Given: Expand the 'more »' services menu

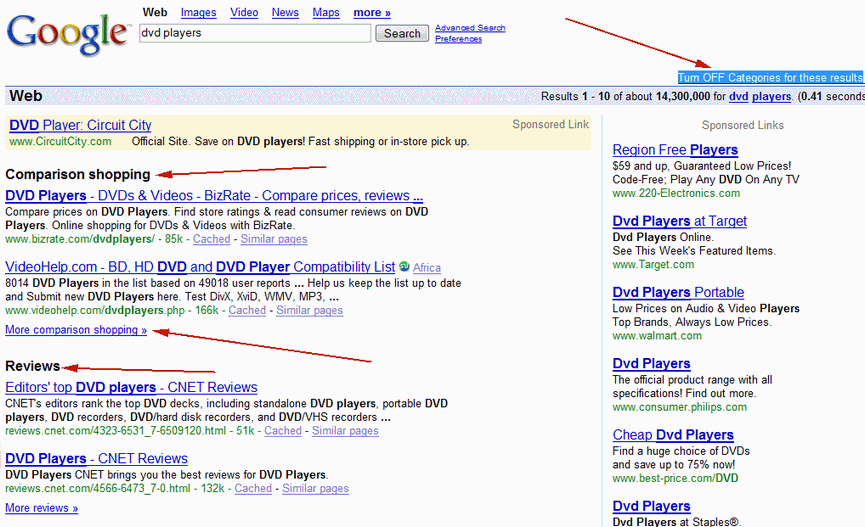Looking at the screenshot, I should click(372, 12).
